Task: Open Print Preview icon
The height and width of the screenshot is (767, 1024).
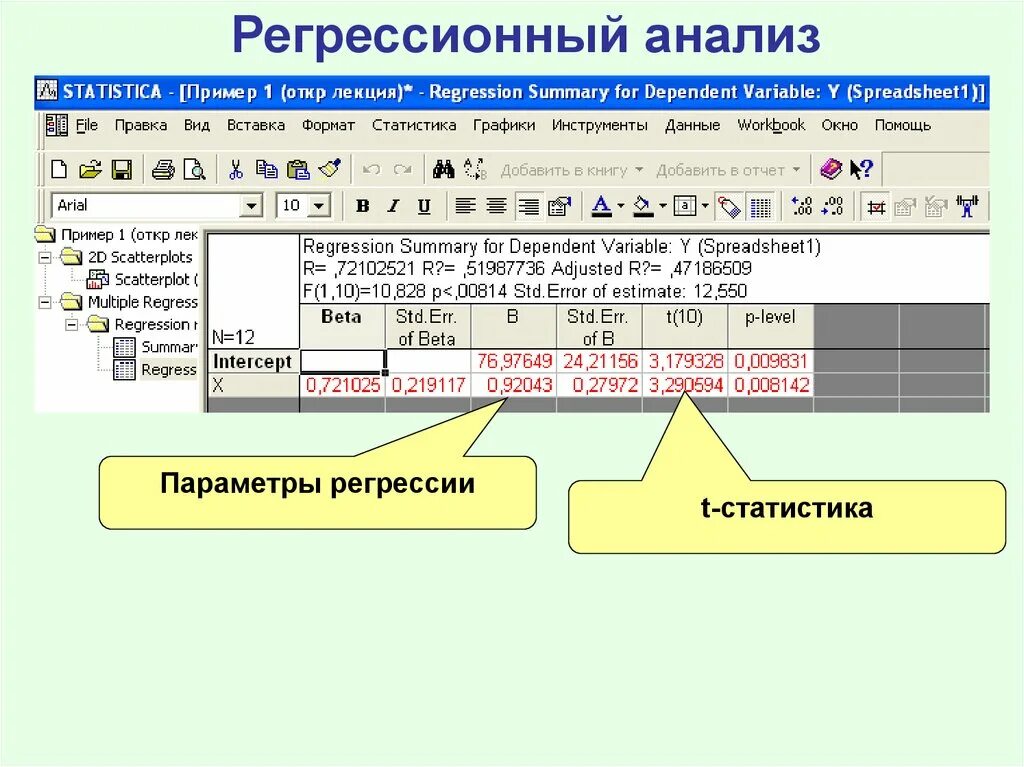Action: click(194, 170)
